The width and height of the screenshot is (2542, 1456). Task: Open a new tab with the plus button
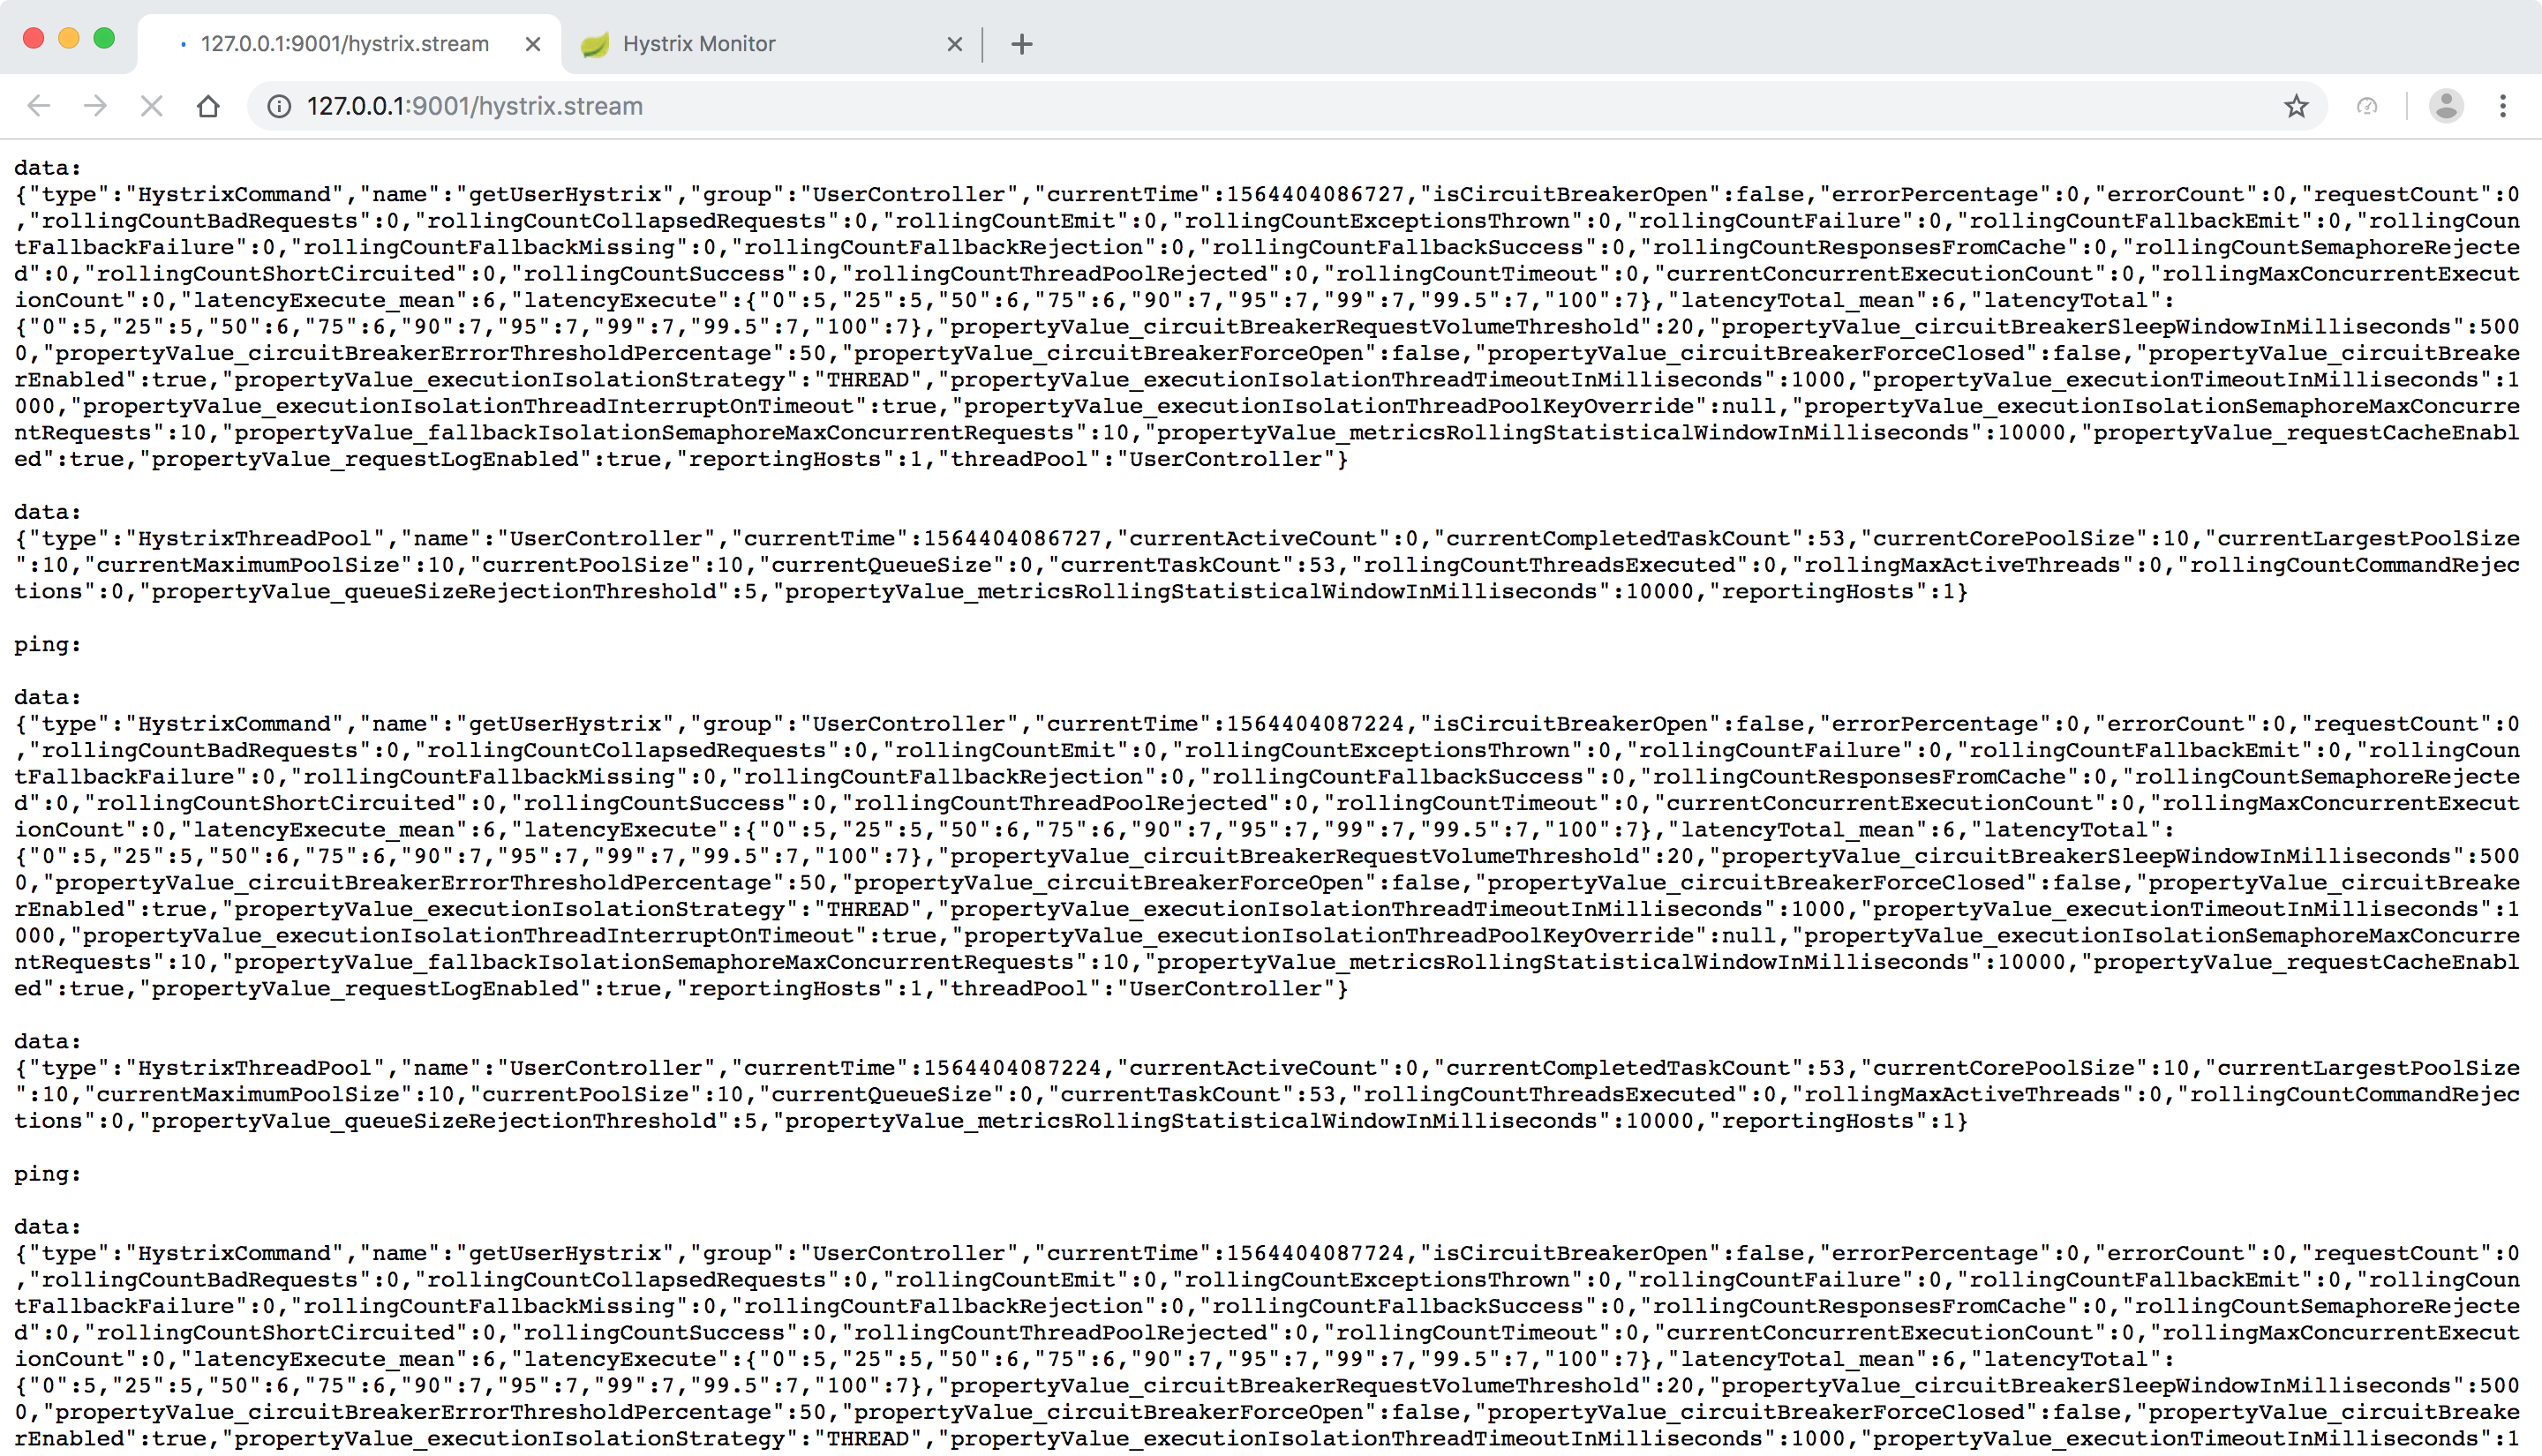tap(1021, 44)
